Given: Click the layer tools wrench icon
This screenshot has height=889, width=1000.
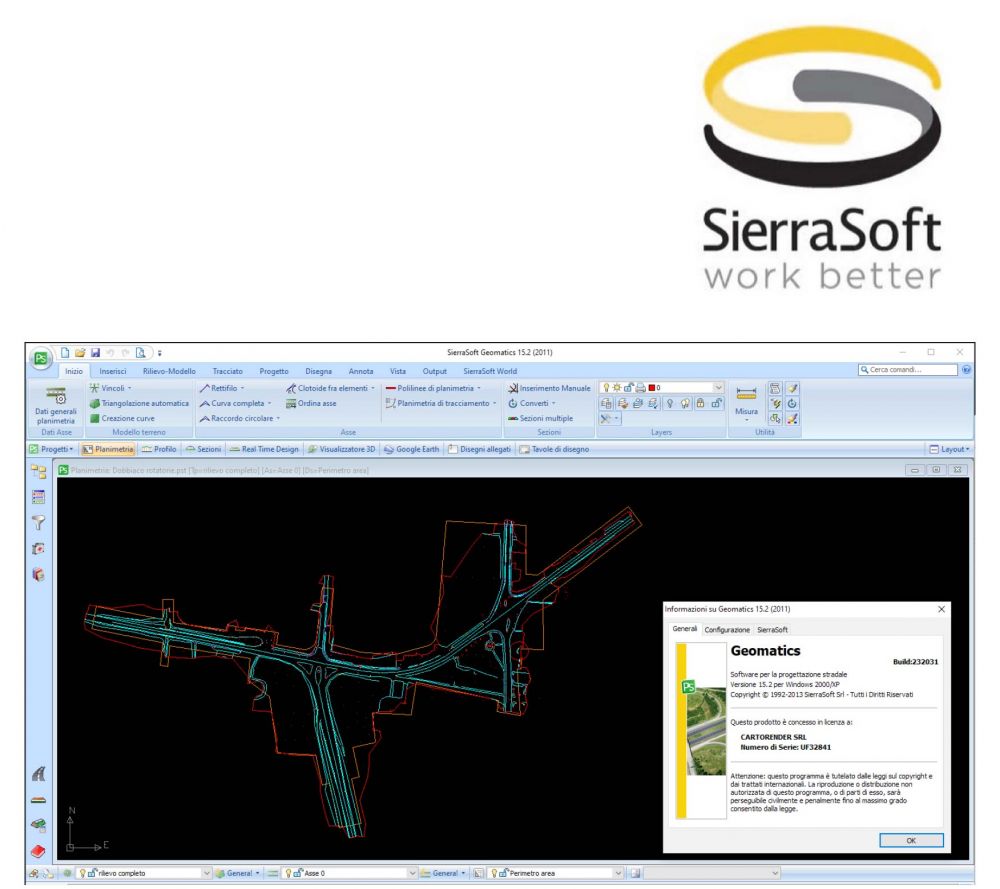Looking at the screenshot, I should (x=610, y=418).
